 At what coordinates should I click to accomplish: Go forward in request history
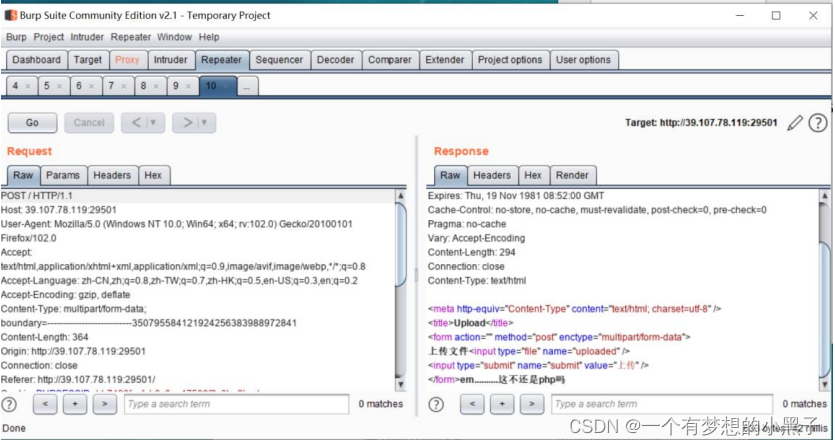[x=186, y=123]
